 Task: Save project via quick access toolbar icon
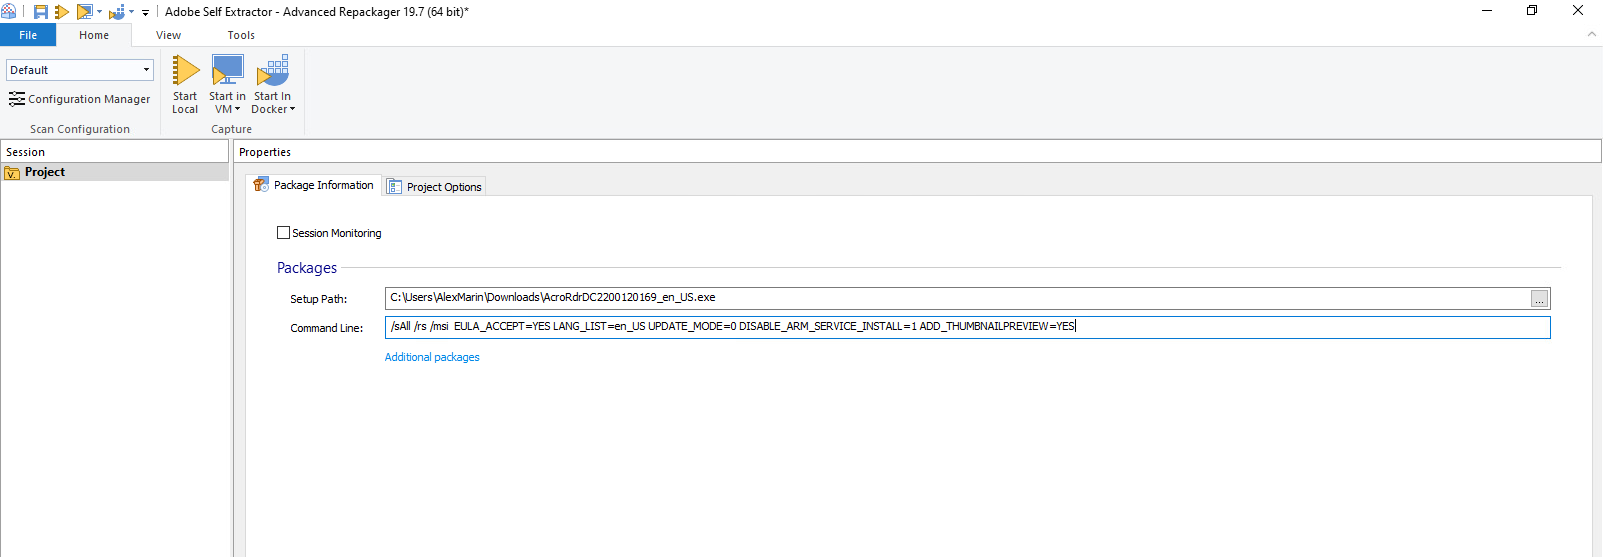coord(41,12)
